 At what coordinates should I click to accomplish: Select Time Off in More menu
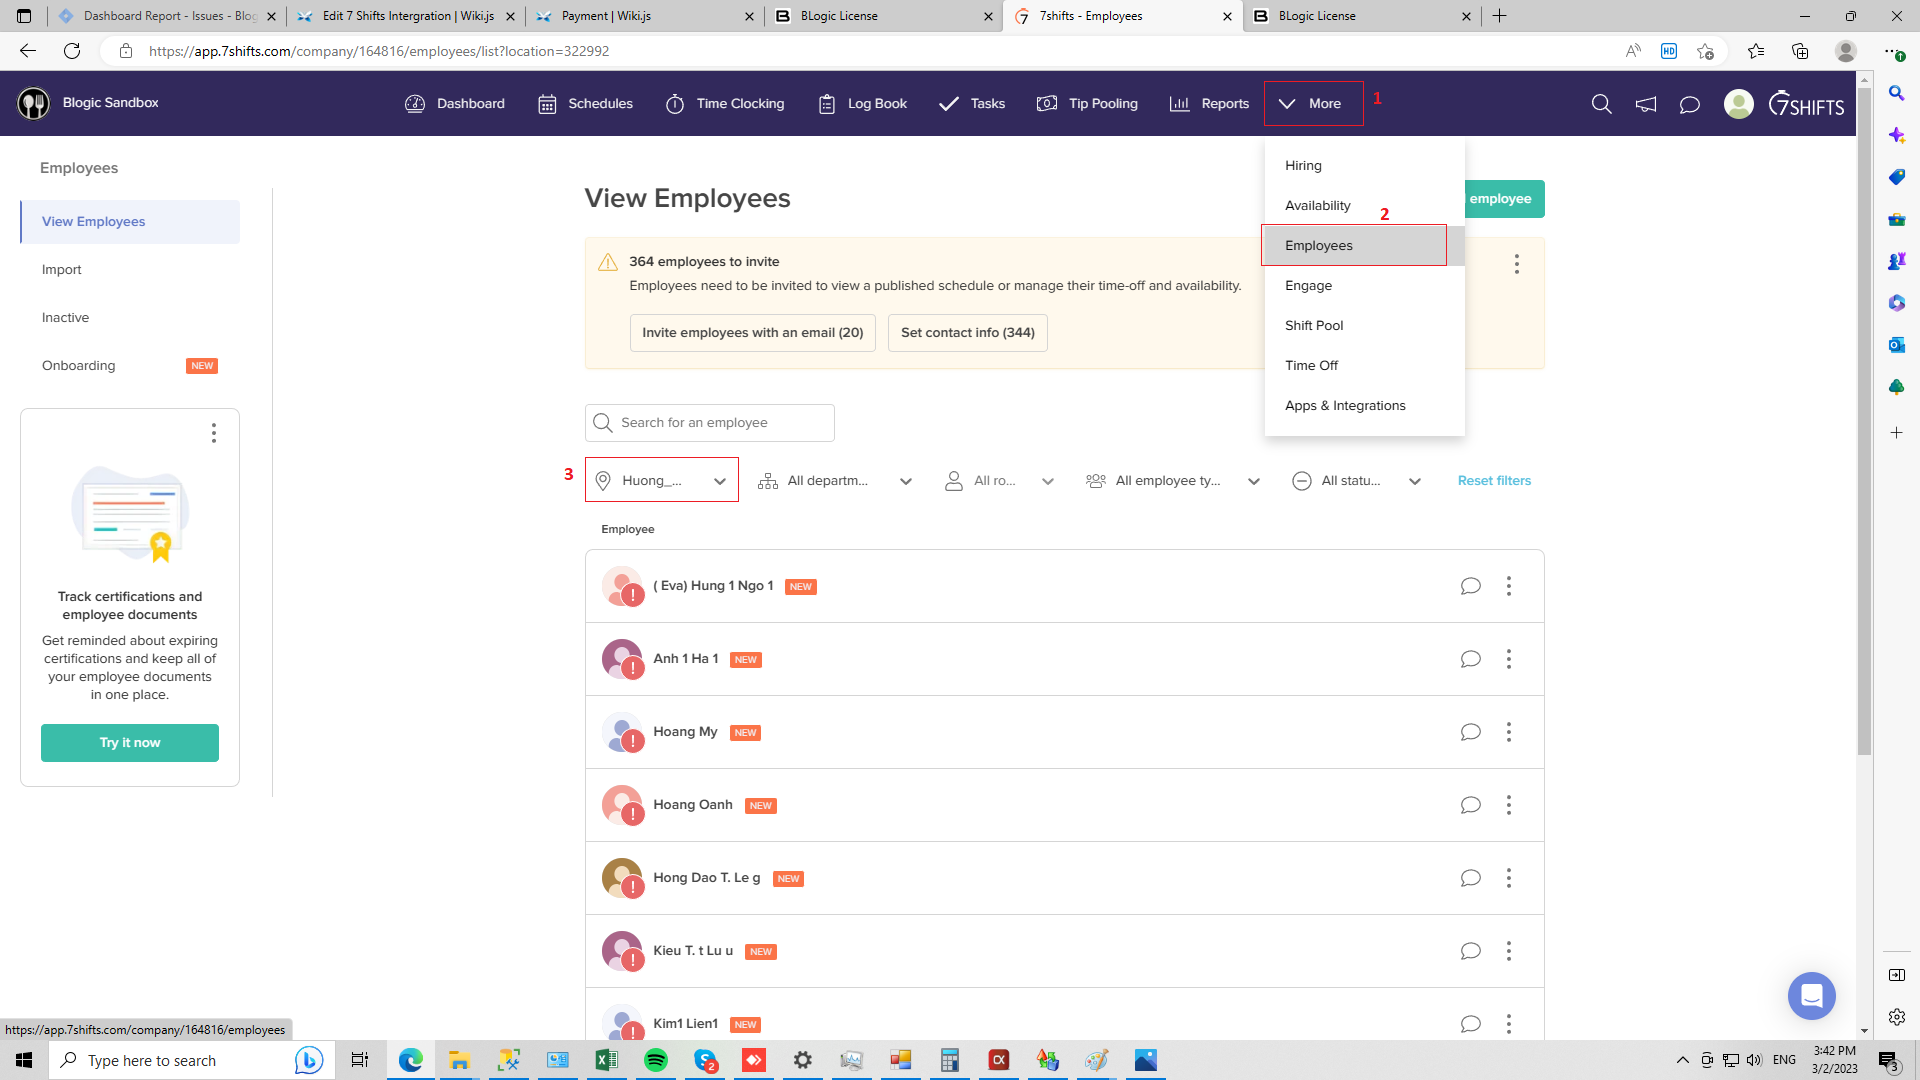click(x=1311, y=366)
